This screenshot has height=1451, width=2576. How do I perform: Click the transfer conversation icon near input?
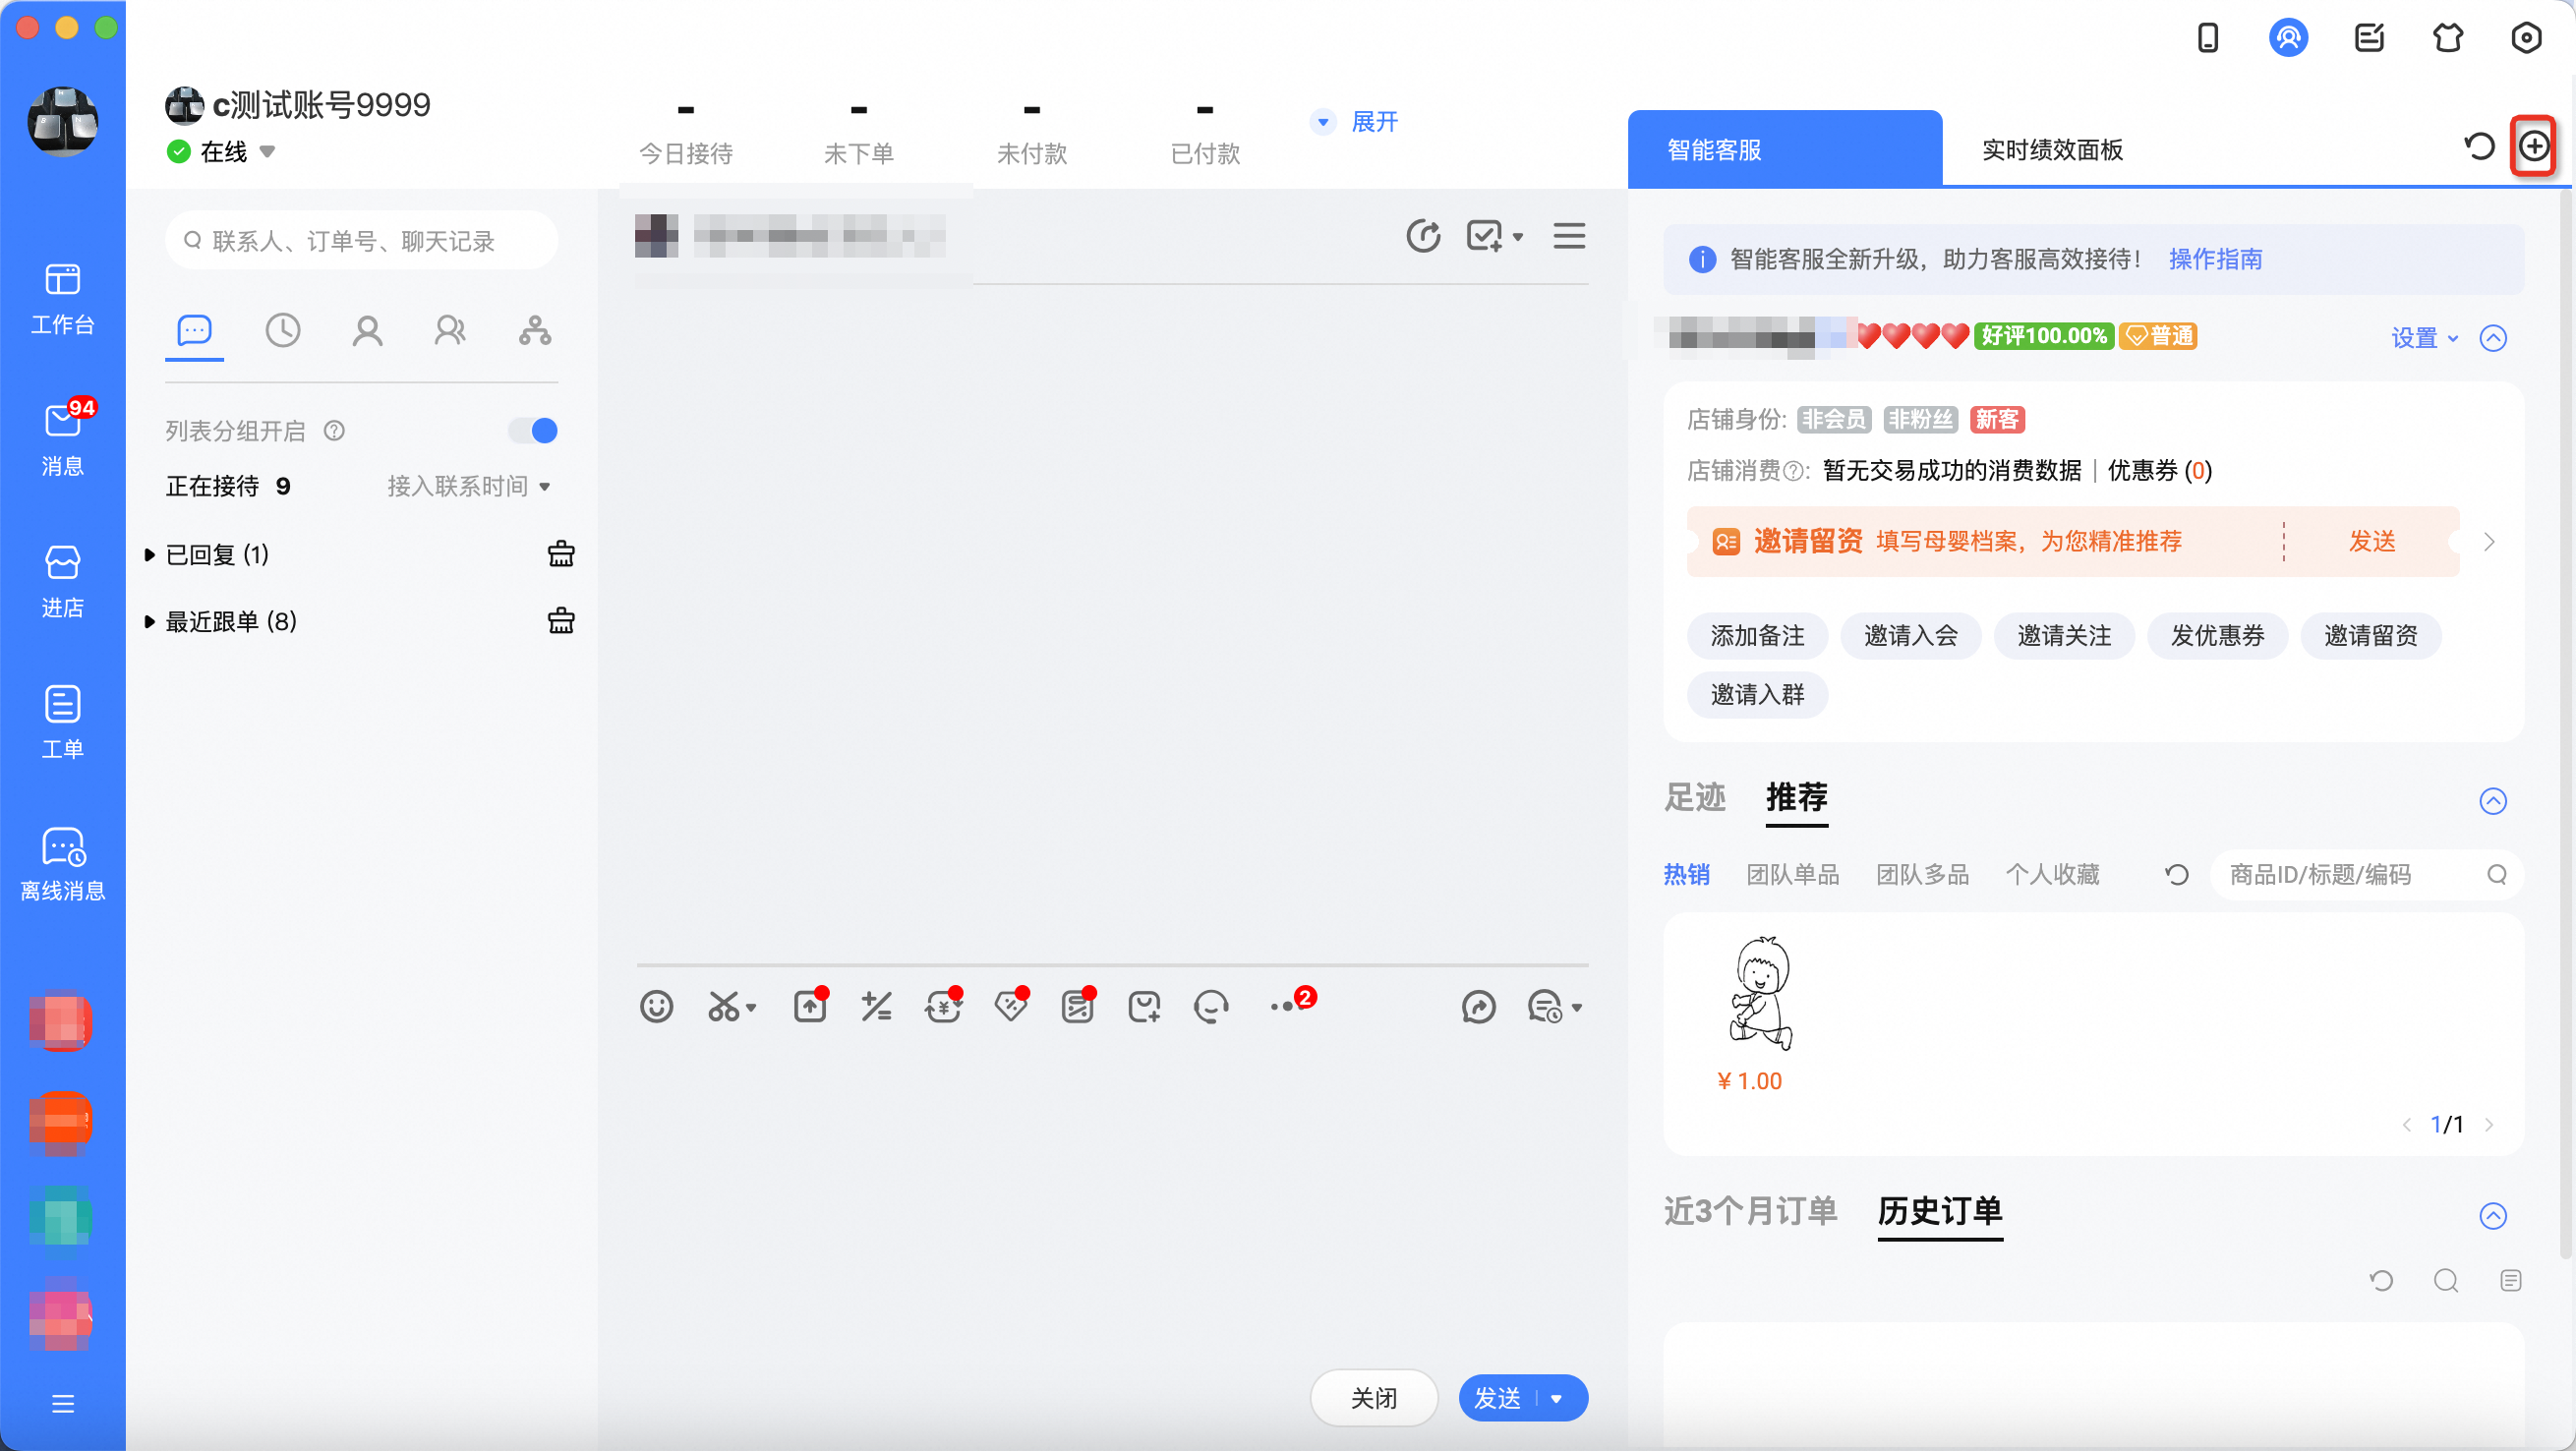point(1478,1007)
